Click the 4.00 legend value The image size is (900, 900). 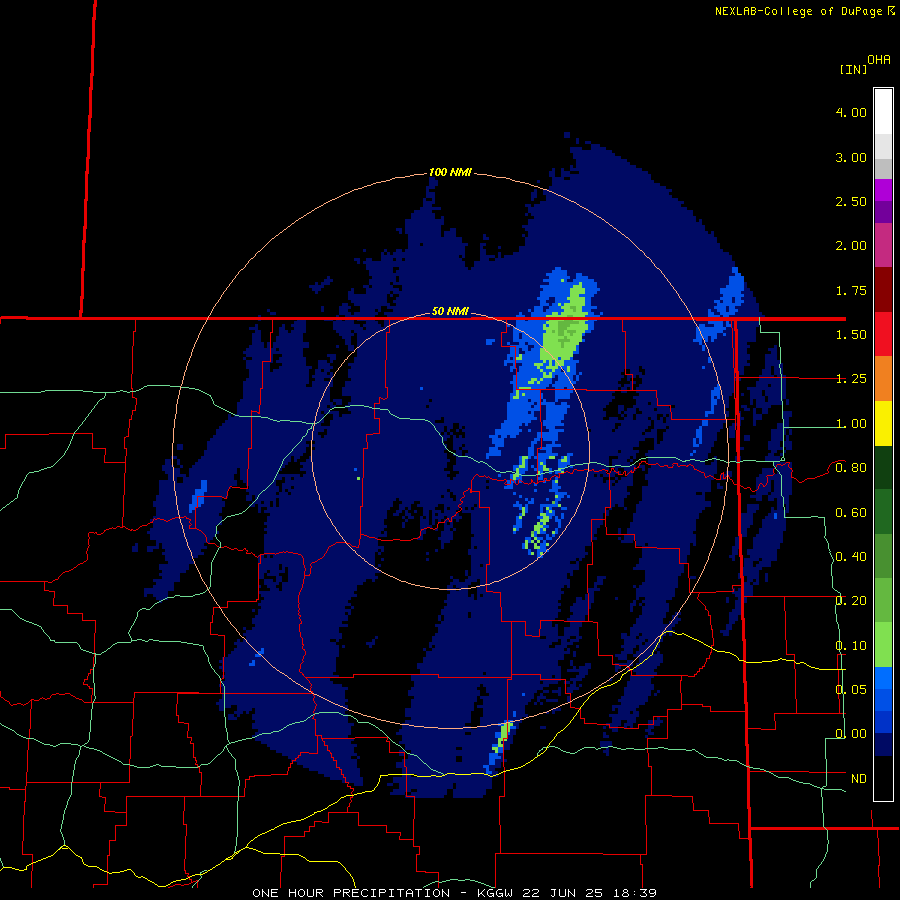pyautogui.click(x=851, y=112)
